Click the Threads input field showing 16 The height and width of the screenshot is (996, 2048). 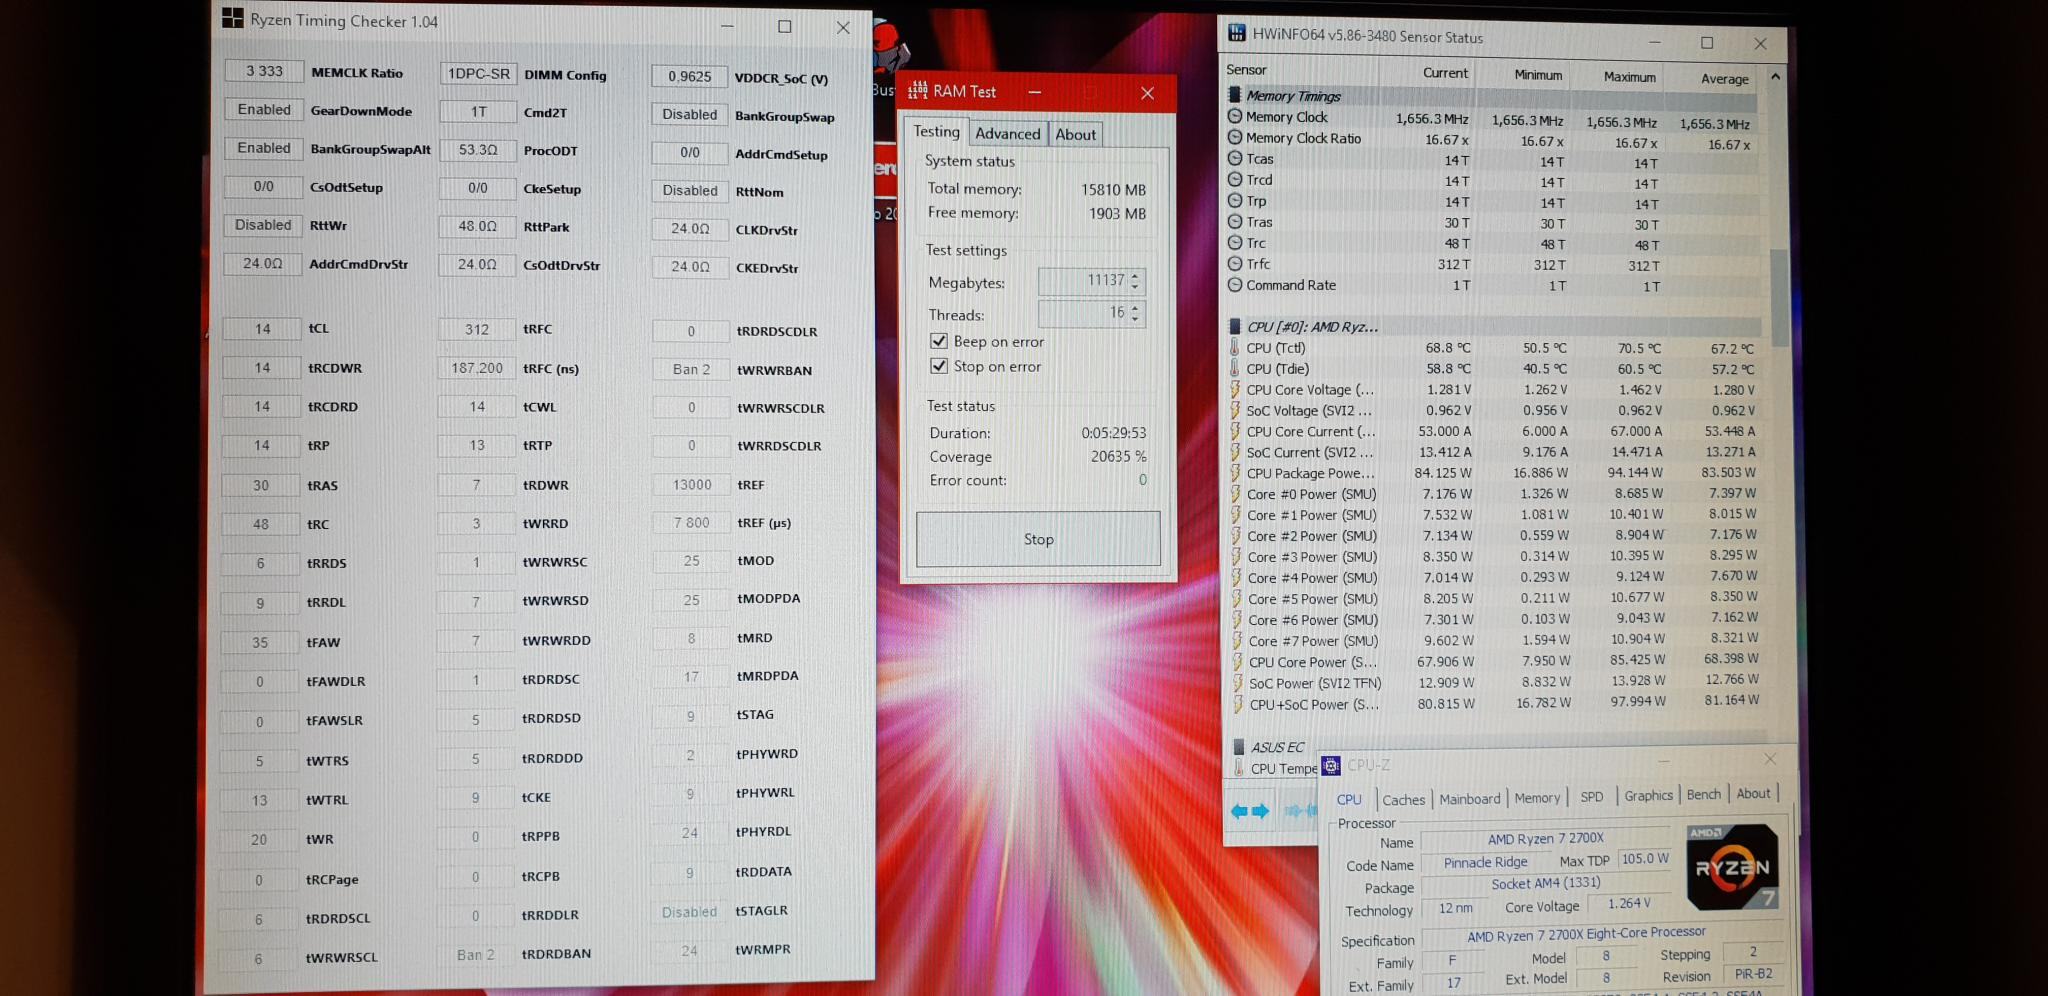(1083, 313)
